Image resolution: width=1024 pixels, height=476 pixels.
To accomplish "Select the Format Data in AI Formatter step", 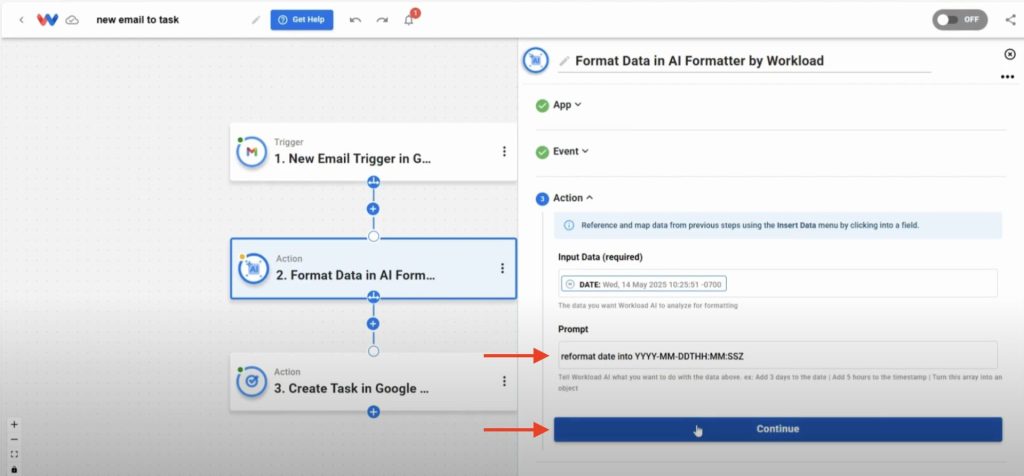I will pyautogui.click(x=373, y=268).
